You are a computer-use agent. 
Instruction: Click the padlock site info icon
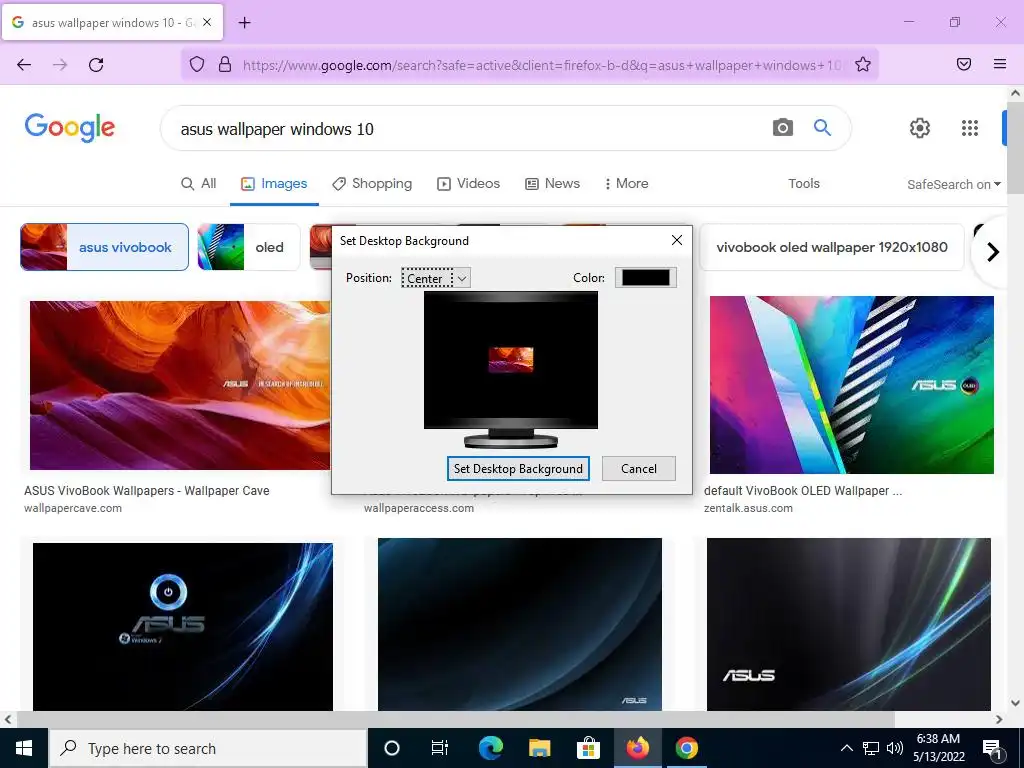[x=225, y=64]
